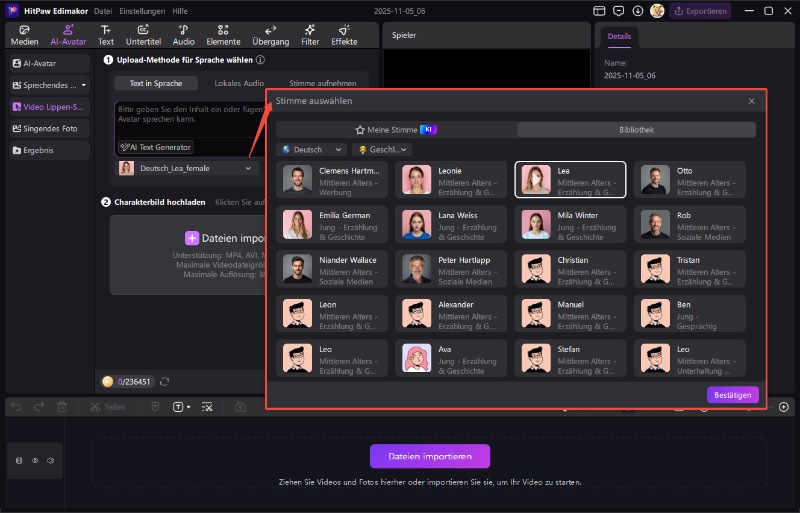The height and width of the screenshot is (513, 800).
Task: Mute the timeline track speaker icon
Action: click(51, 461)
